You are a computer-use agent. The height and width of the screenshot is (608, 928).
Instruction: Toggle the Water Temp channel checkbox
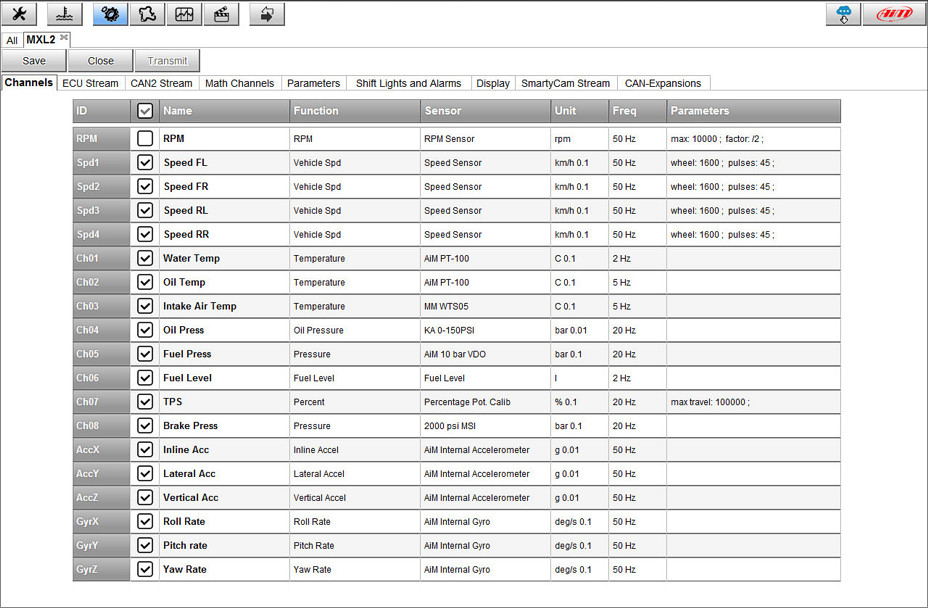pyautogui.click(x=145, y=258)
